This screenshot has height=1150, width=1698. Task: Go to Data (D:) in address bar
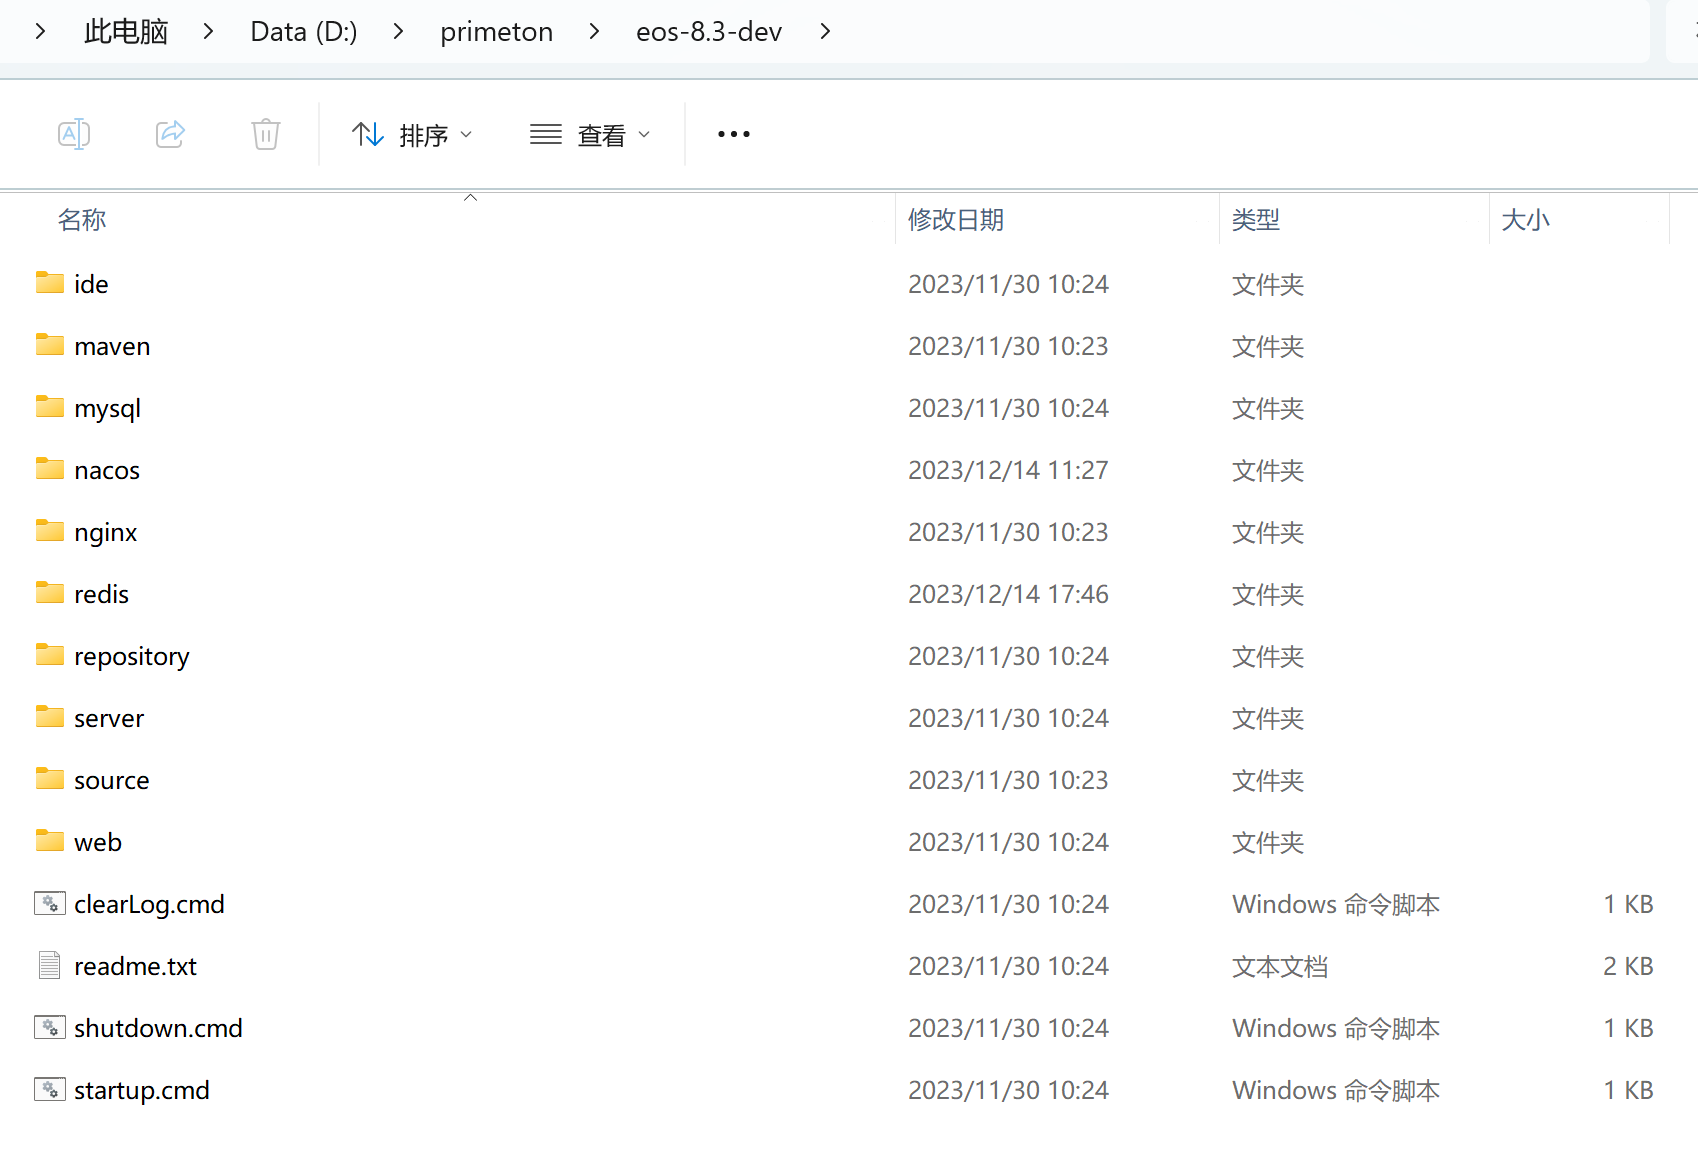coord(303,32)
